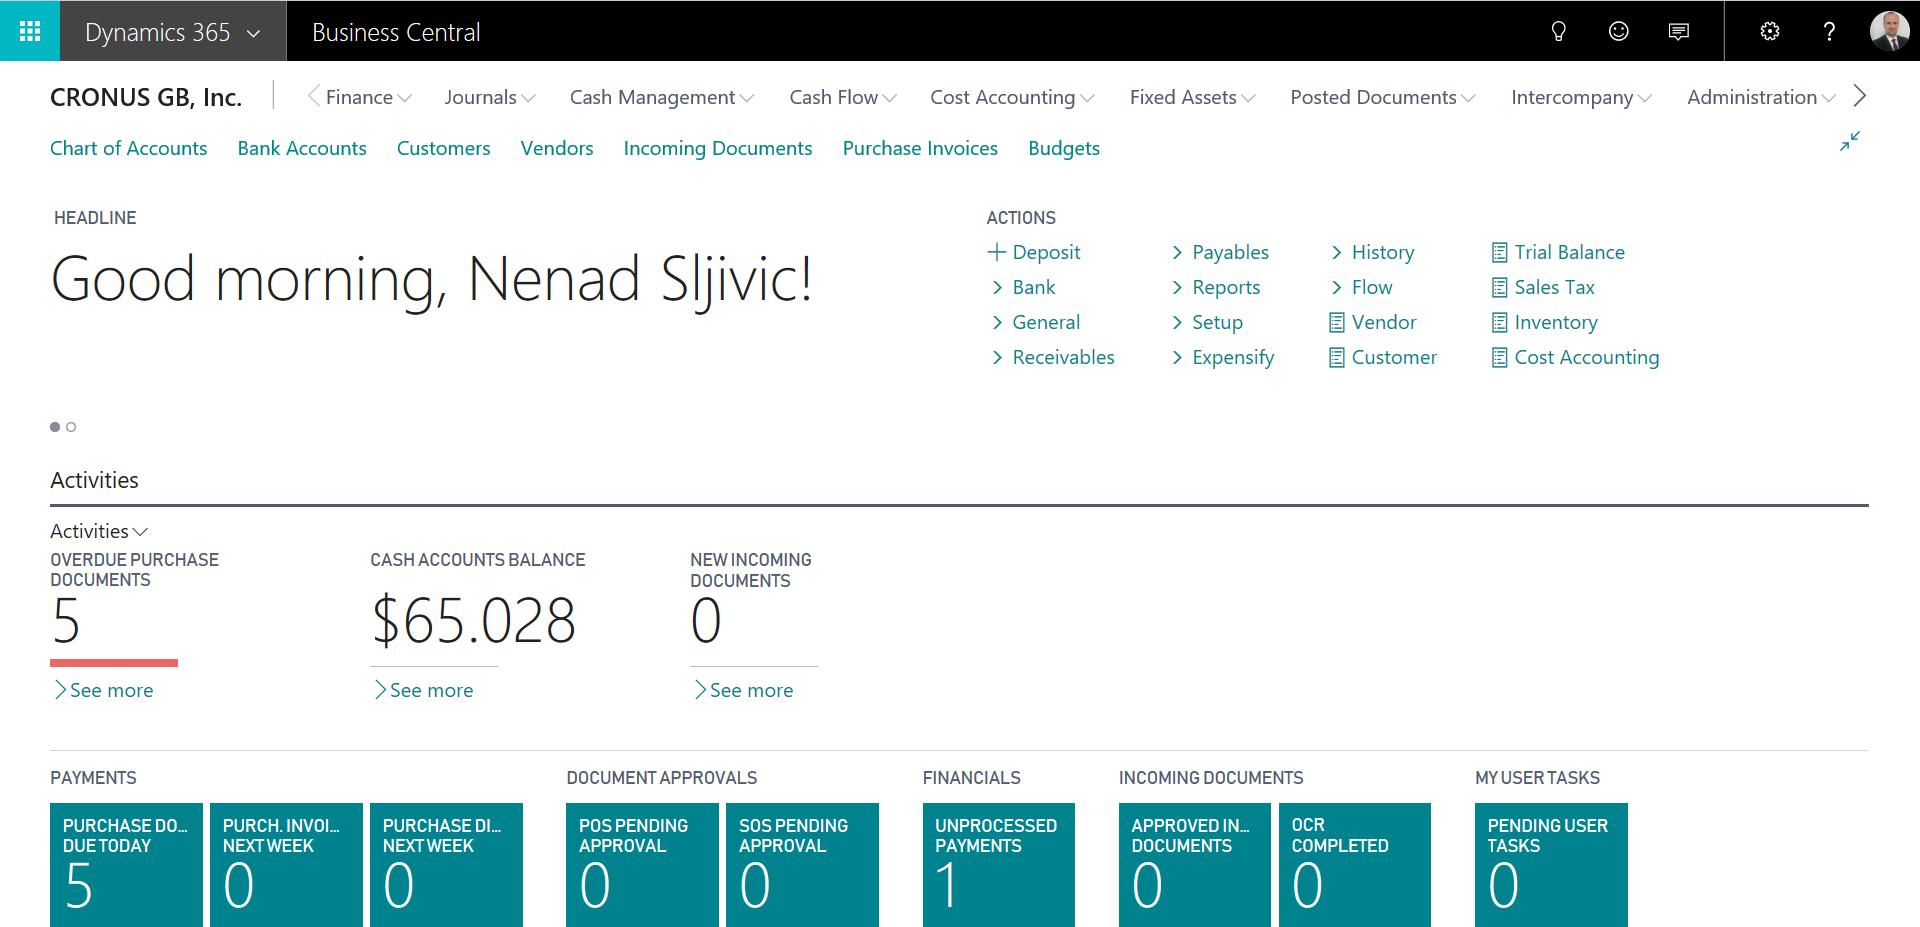Click the Deposit action

[x=1034, y=252]
